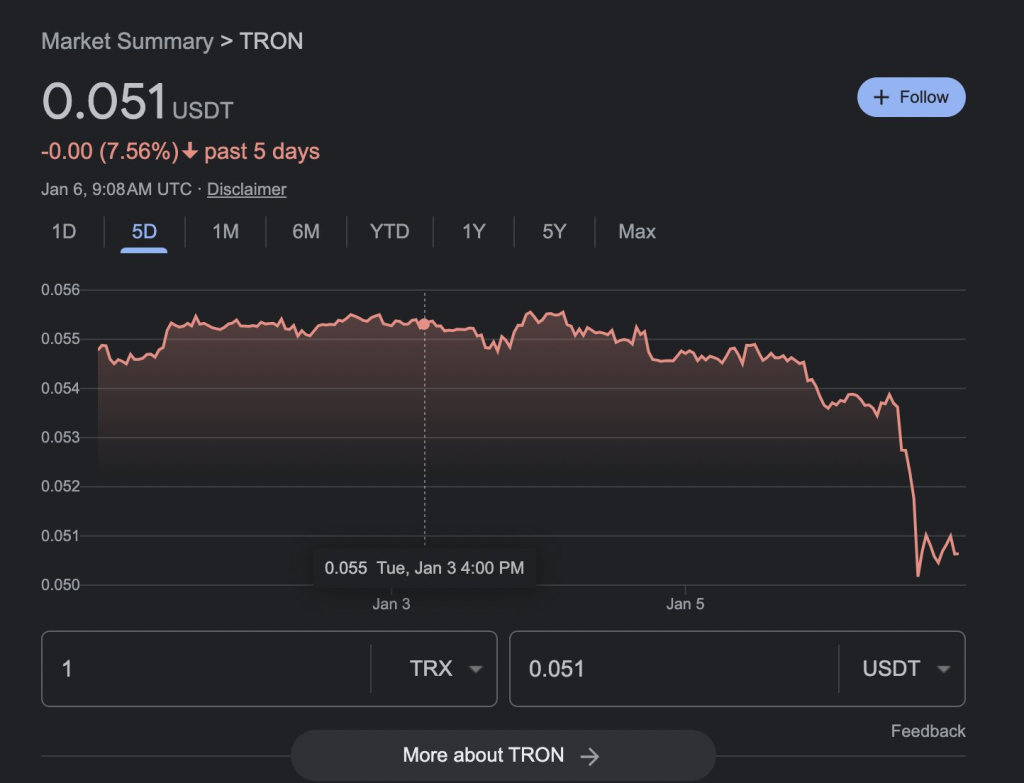Select the 5D time range tab
Image resolution: width=1024 pixels, height=783 pixels.
click(x=144, y=232)
